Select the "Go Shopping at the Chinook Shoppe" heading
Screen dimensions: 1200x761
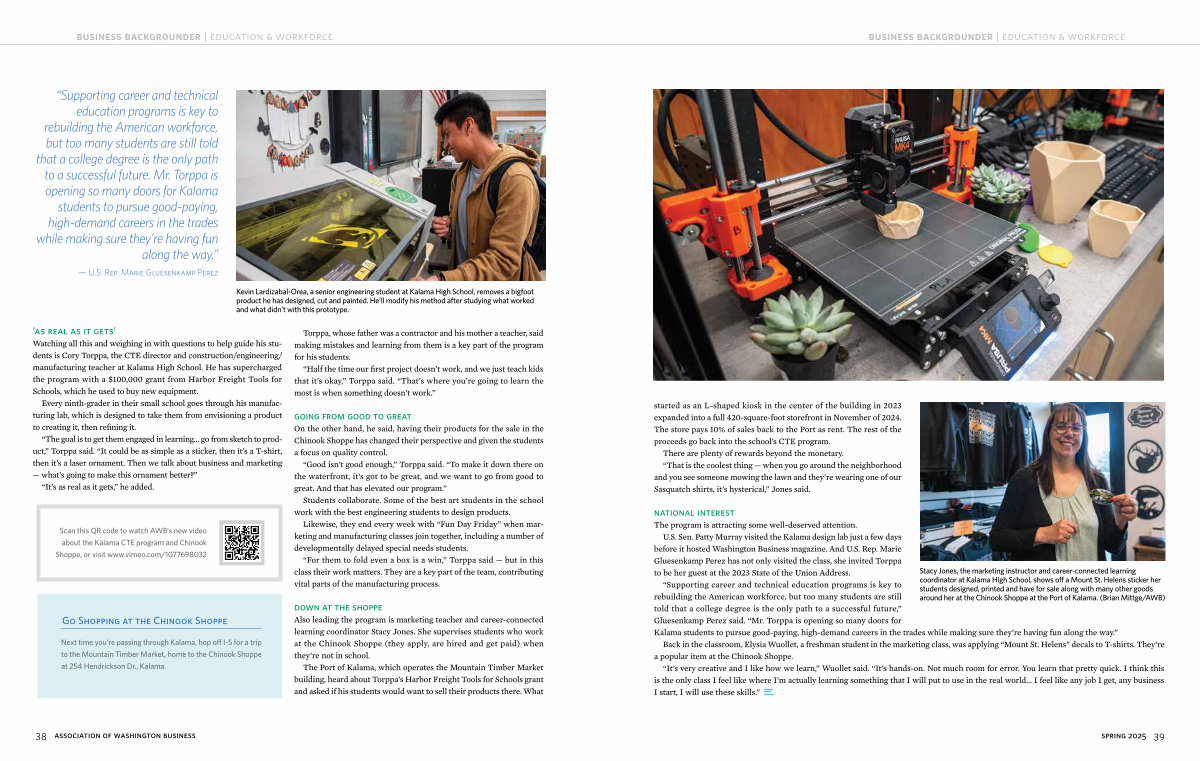(144, 621)
